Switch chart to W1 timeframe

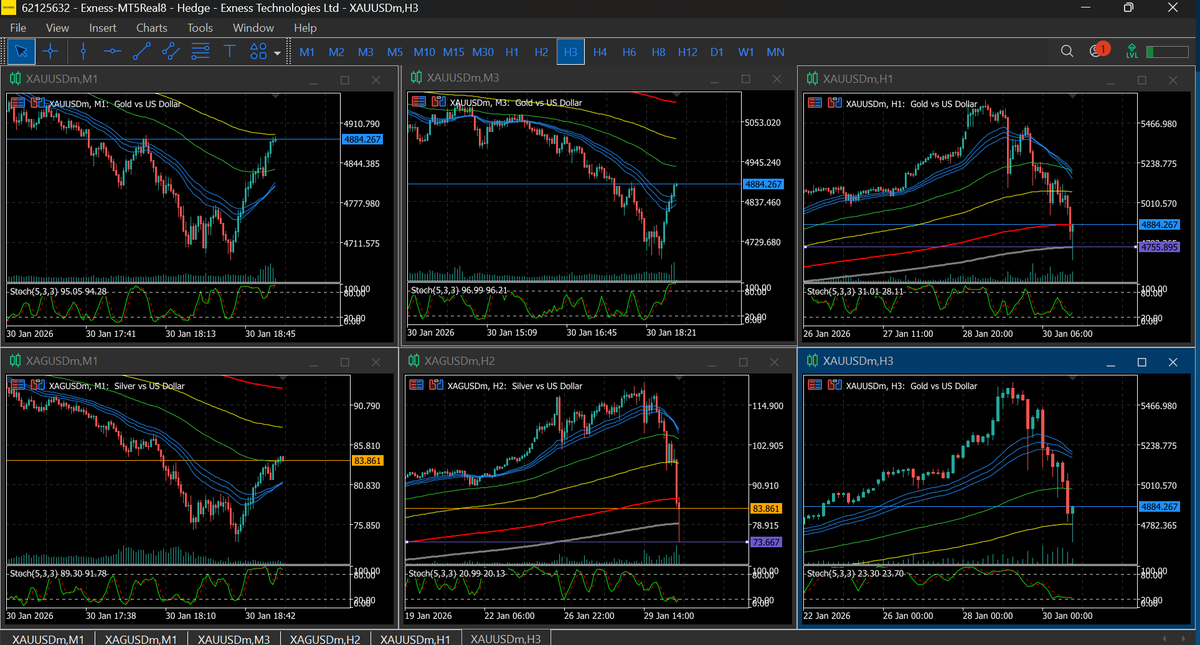tap(746, 52)
